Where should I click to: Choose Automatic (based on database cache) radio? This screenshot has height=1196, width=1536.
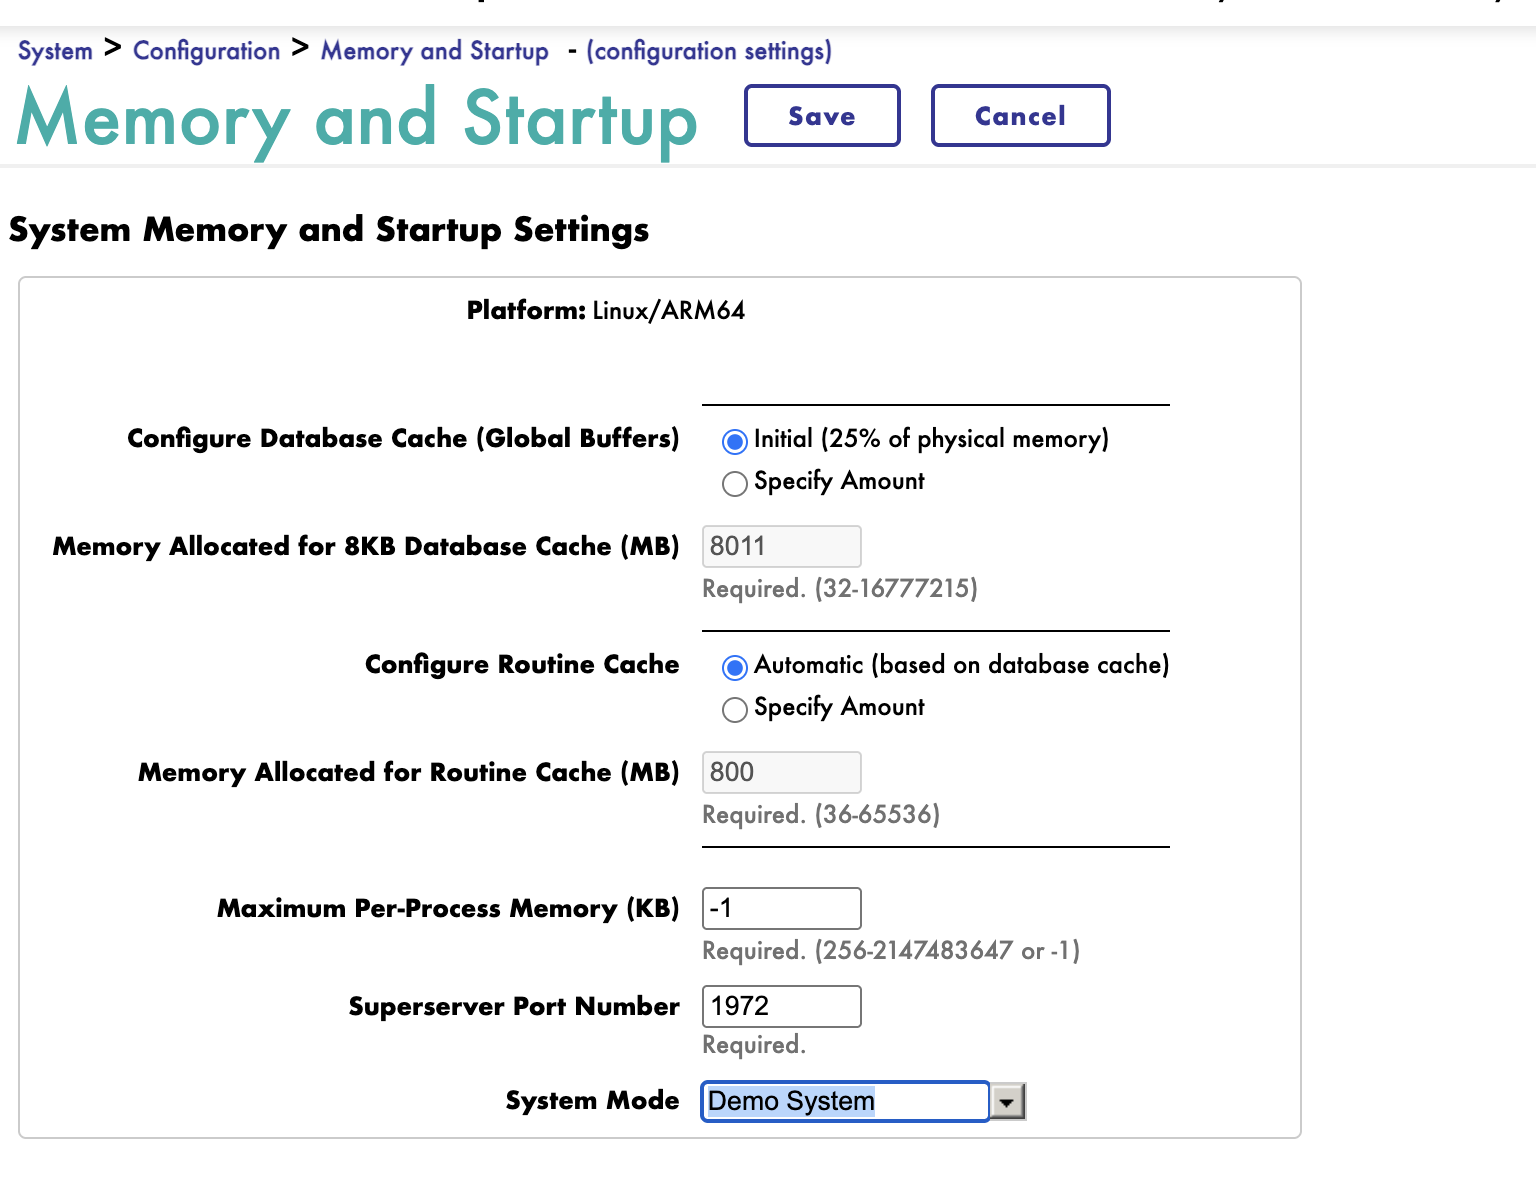(735, 667)
